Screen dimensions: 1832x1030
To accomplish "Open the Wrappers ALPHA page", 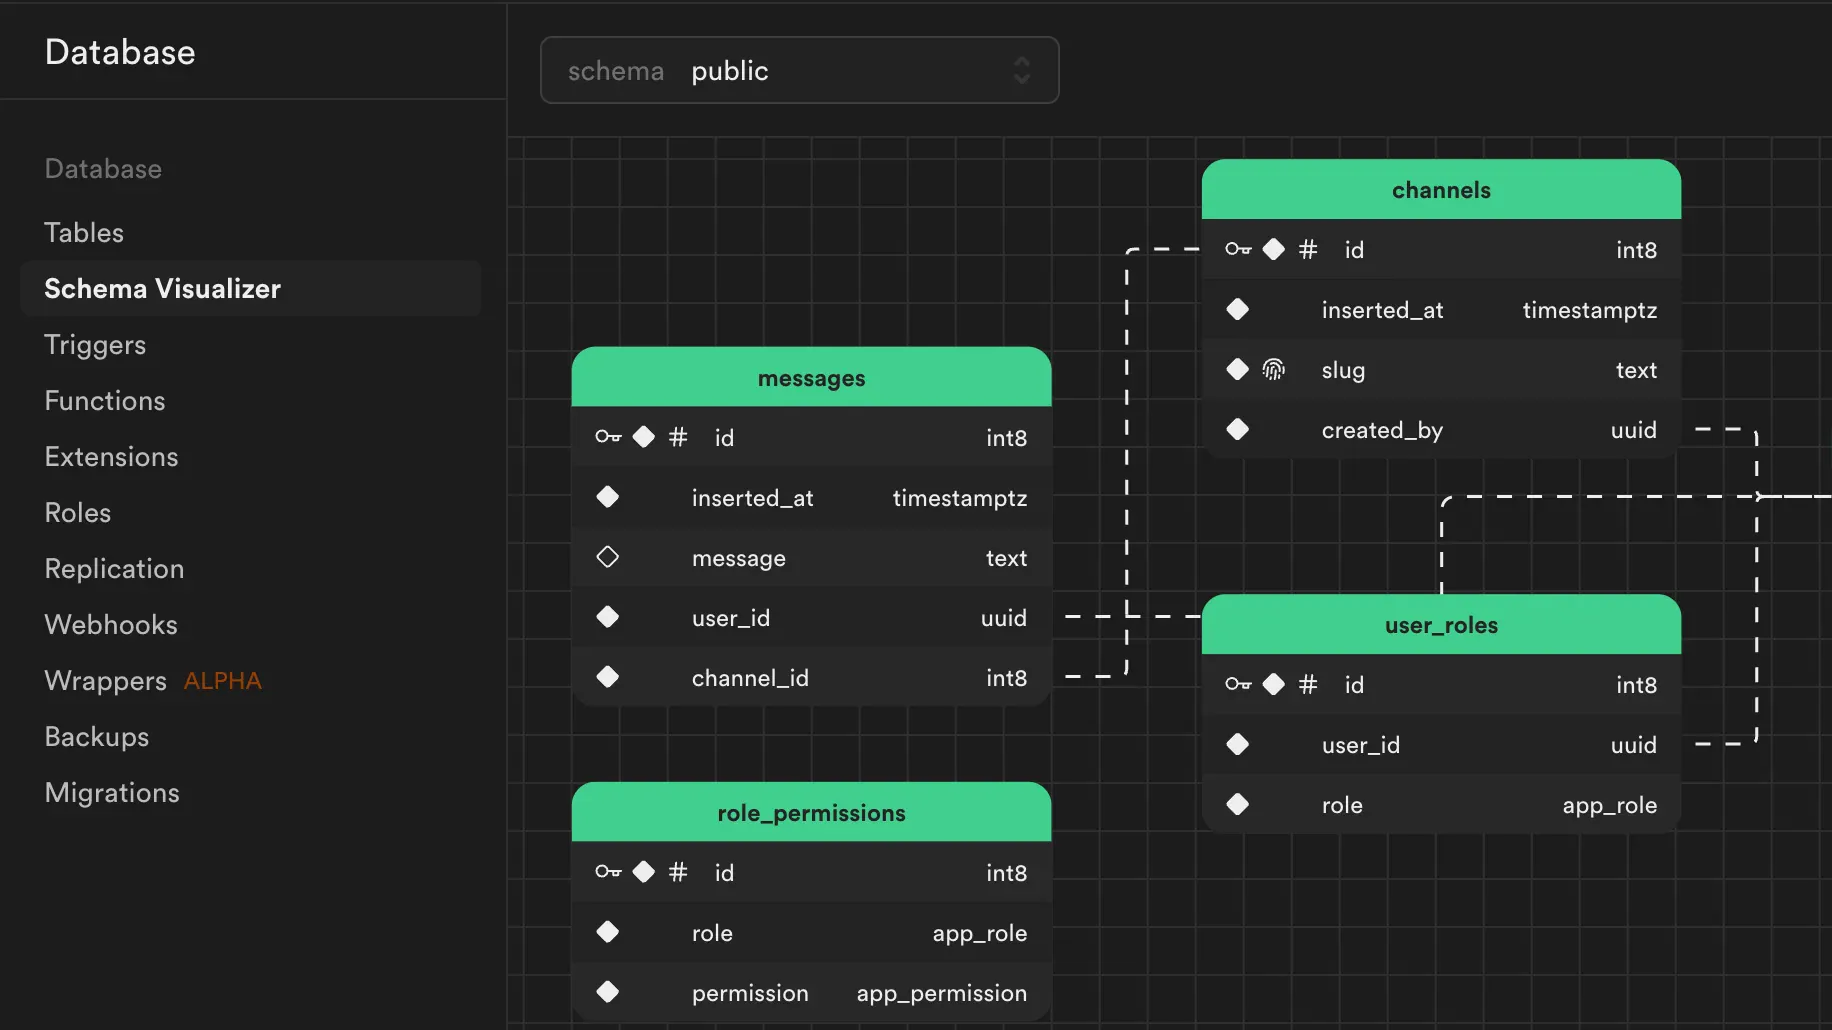I will click(x=105, y=680).
